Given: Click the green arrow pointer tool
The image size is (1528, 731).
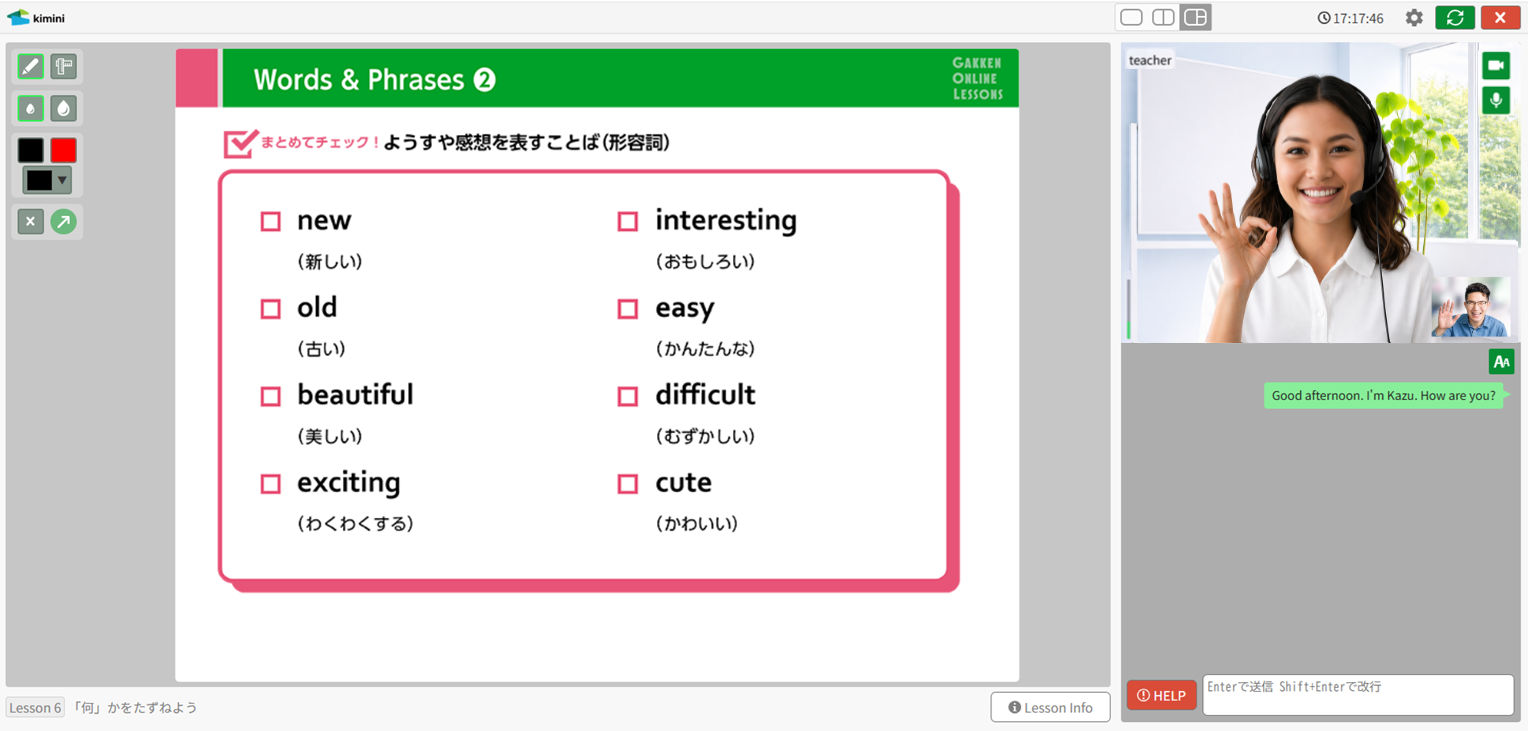Looking at the screenshot, I should (64, 222).
